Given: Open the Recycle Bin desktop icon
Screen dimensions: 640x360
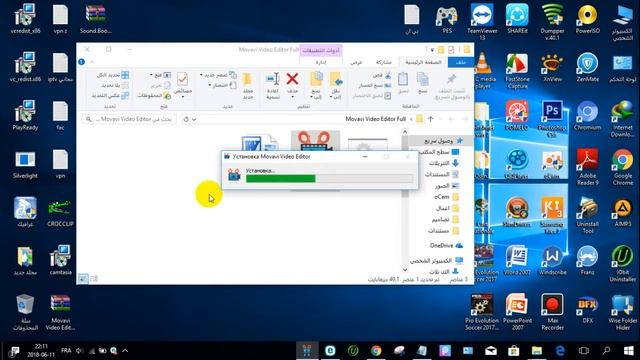Looking at the screenshot, I should tap(25, 312).
